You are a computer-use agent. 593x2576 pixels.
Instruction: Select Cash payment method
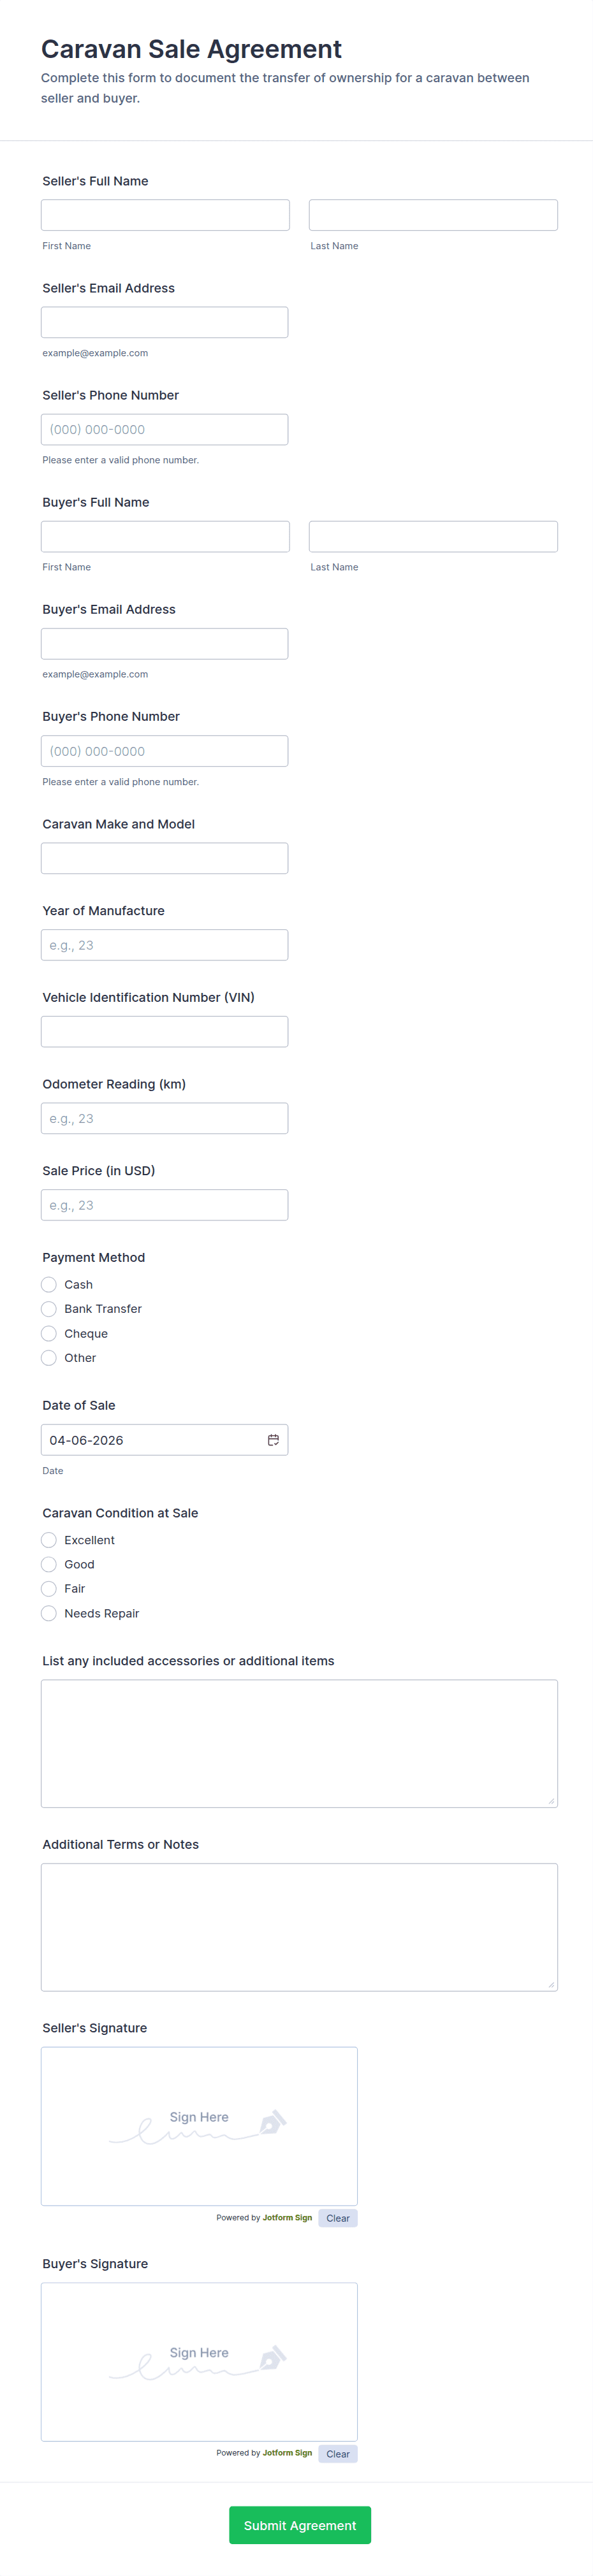(49, 1285)
